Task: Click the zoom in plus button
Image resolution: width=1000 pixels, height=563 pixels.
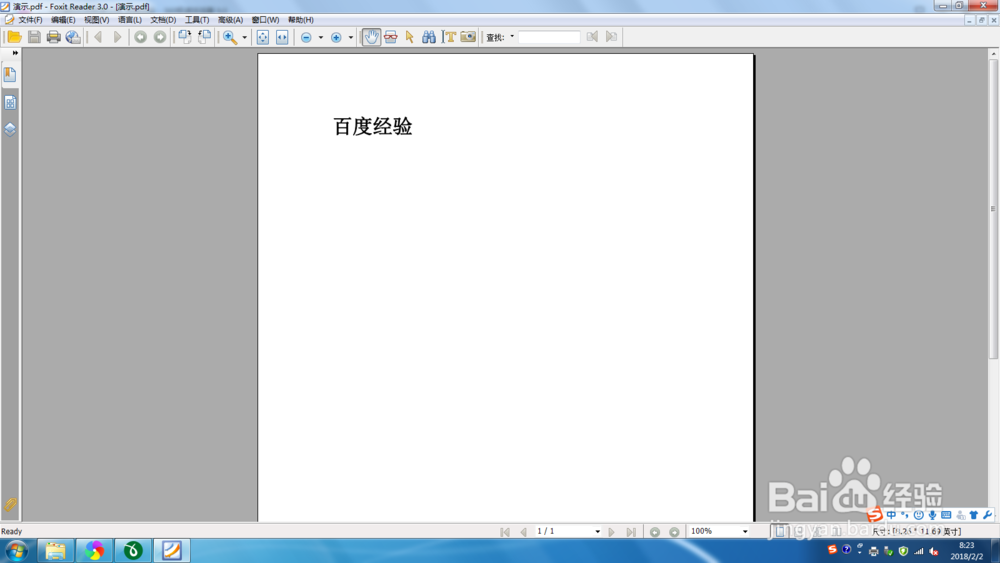Action: 336,37
